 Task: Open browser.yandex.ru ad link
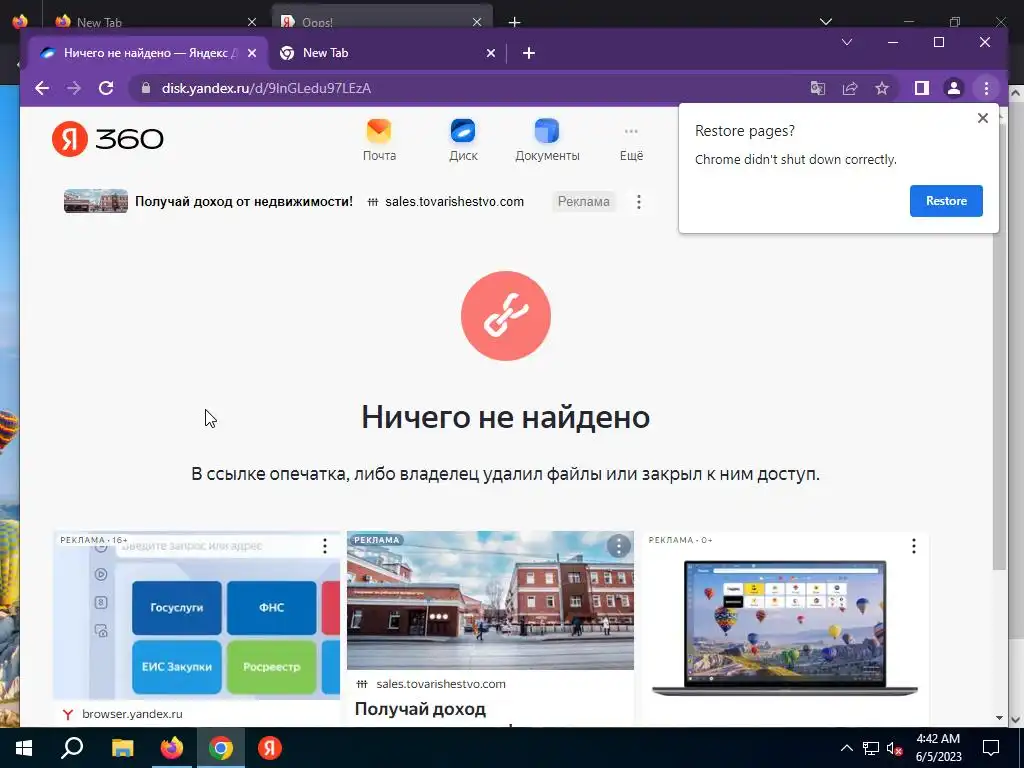point(132,714)
